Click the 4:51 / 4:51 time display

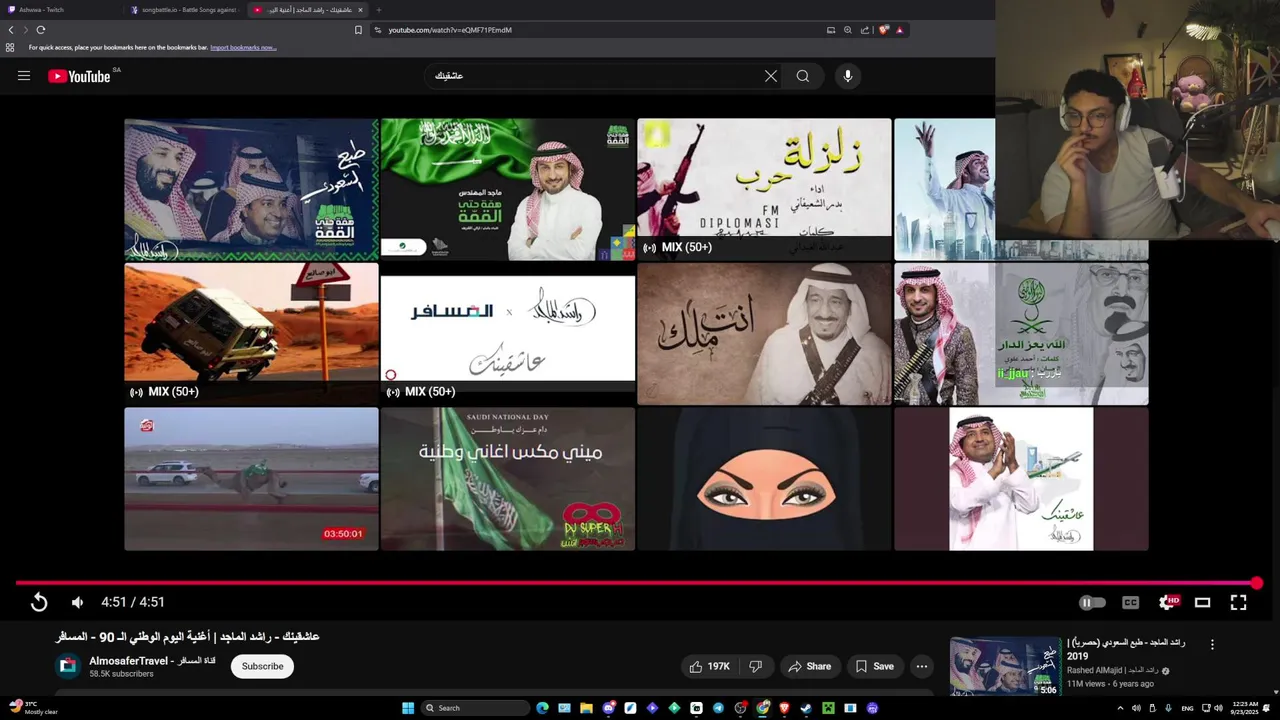coord(133,602)
